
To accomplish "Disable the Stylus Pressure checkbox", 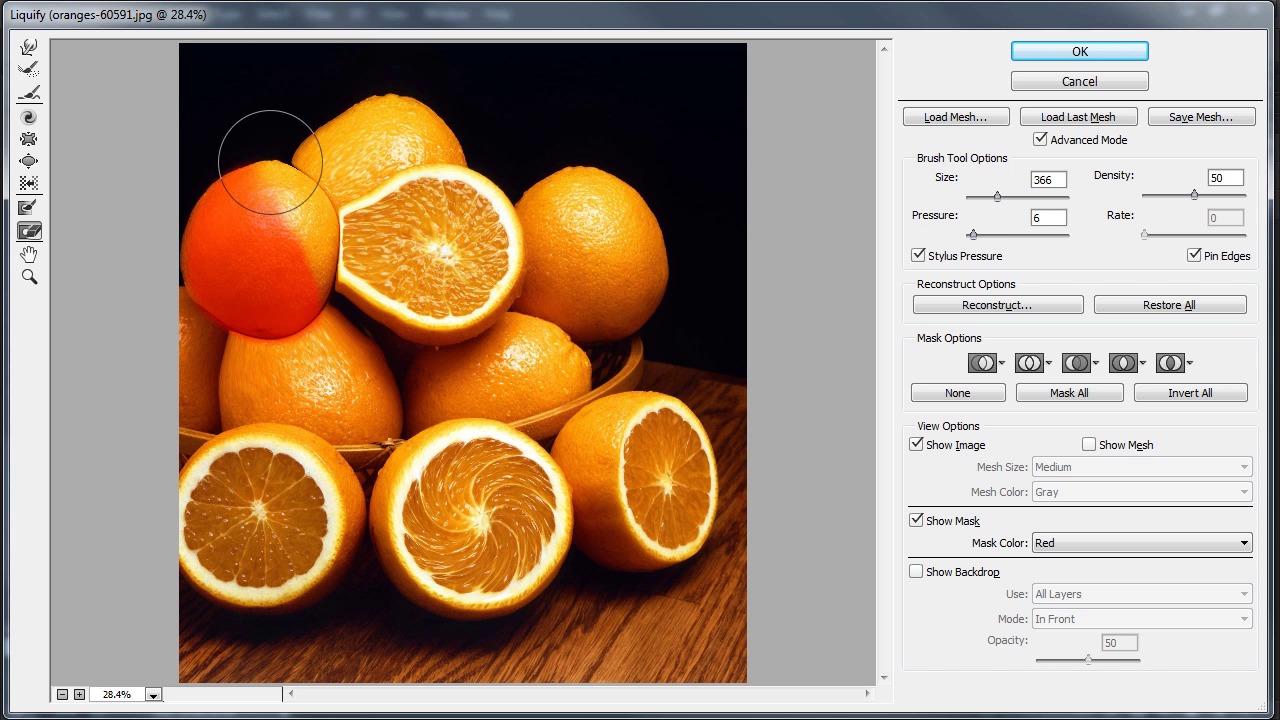I will pyautogui.click(x=918, y=256).
